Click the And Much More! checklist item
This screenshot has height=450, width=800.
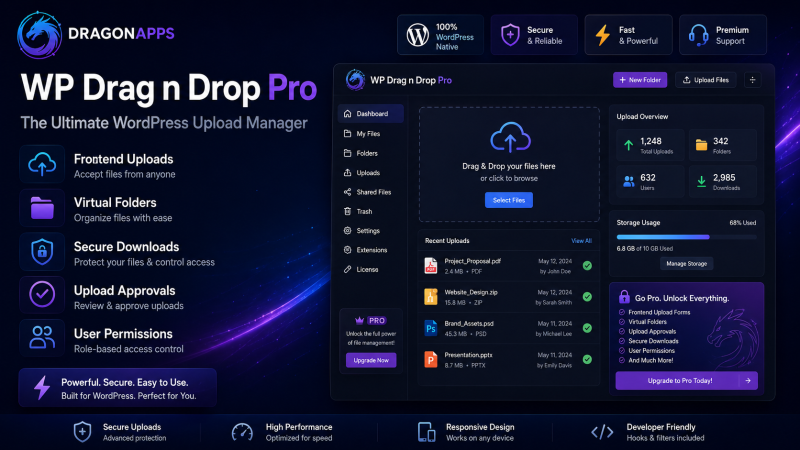coord(646,360)
